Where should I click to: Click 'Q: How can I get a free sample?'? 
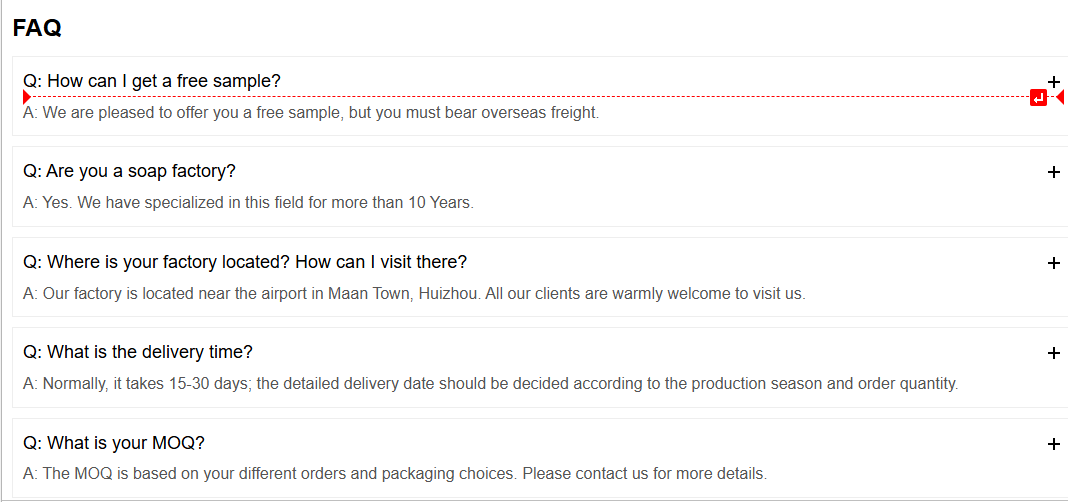152,80
